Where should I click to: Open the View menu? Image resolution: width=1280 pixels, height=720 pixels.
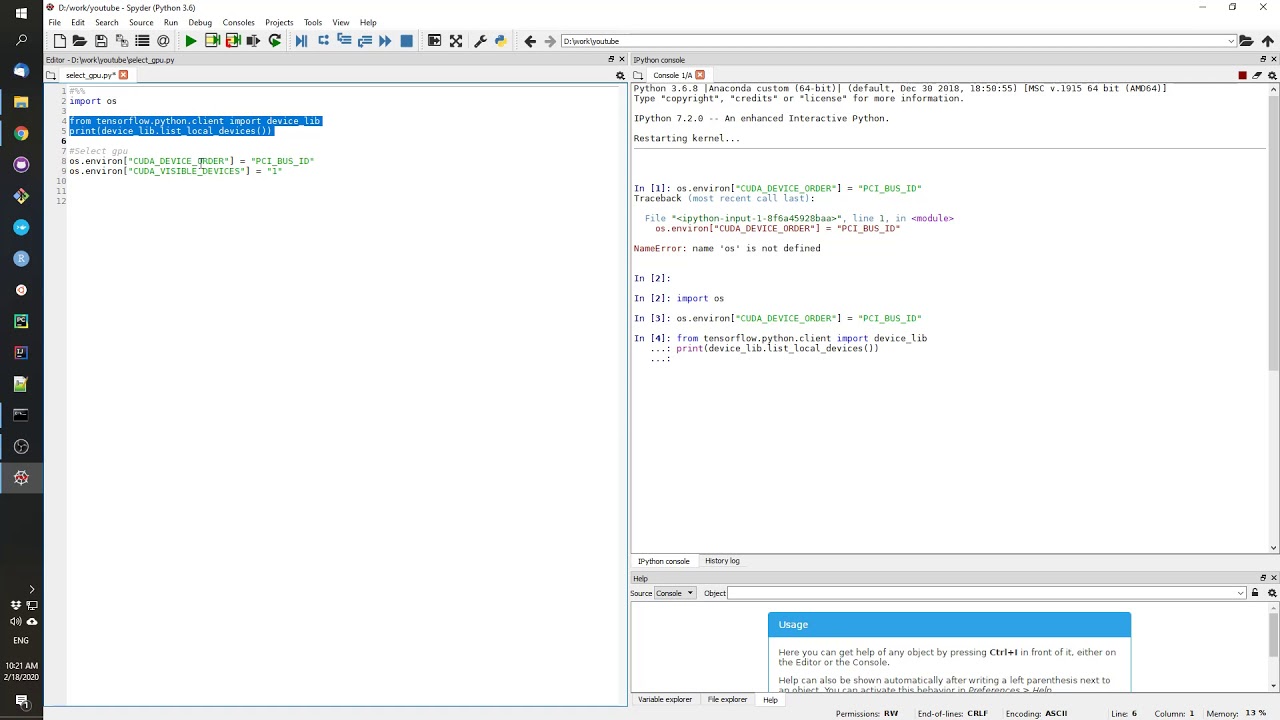click(x=341, y=22)
